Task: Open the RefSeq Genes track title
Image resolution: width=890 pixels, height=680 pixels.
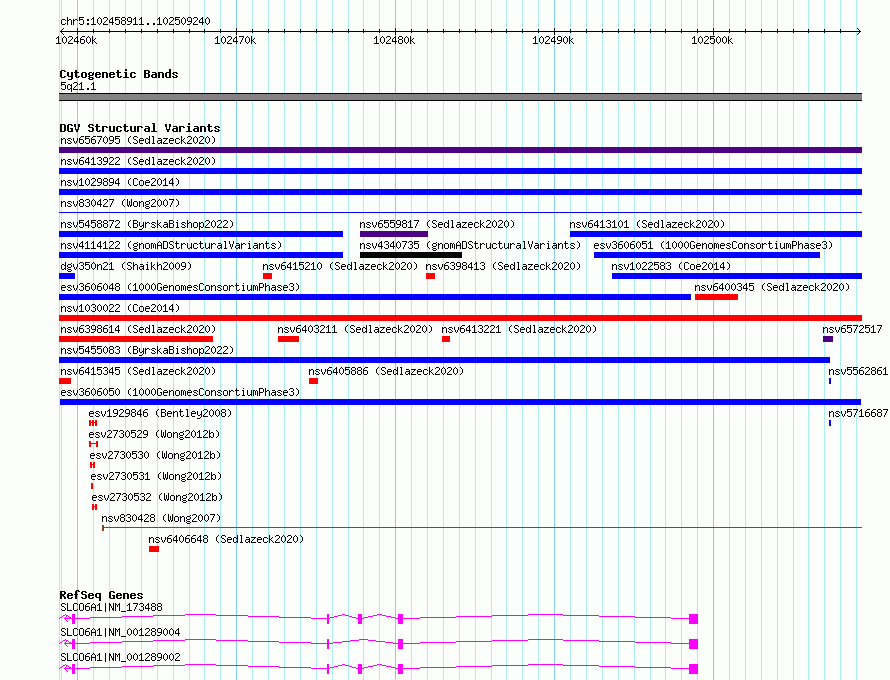Action: pos(101,595)
